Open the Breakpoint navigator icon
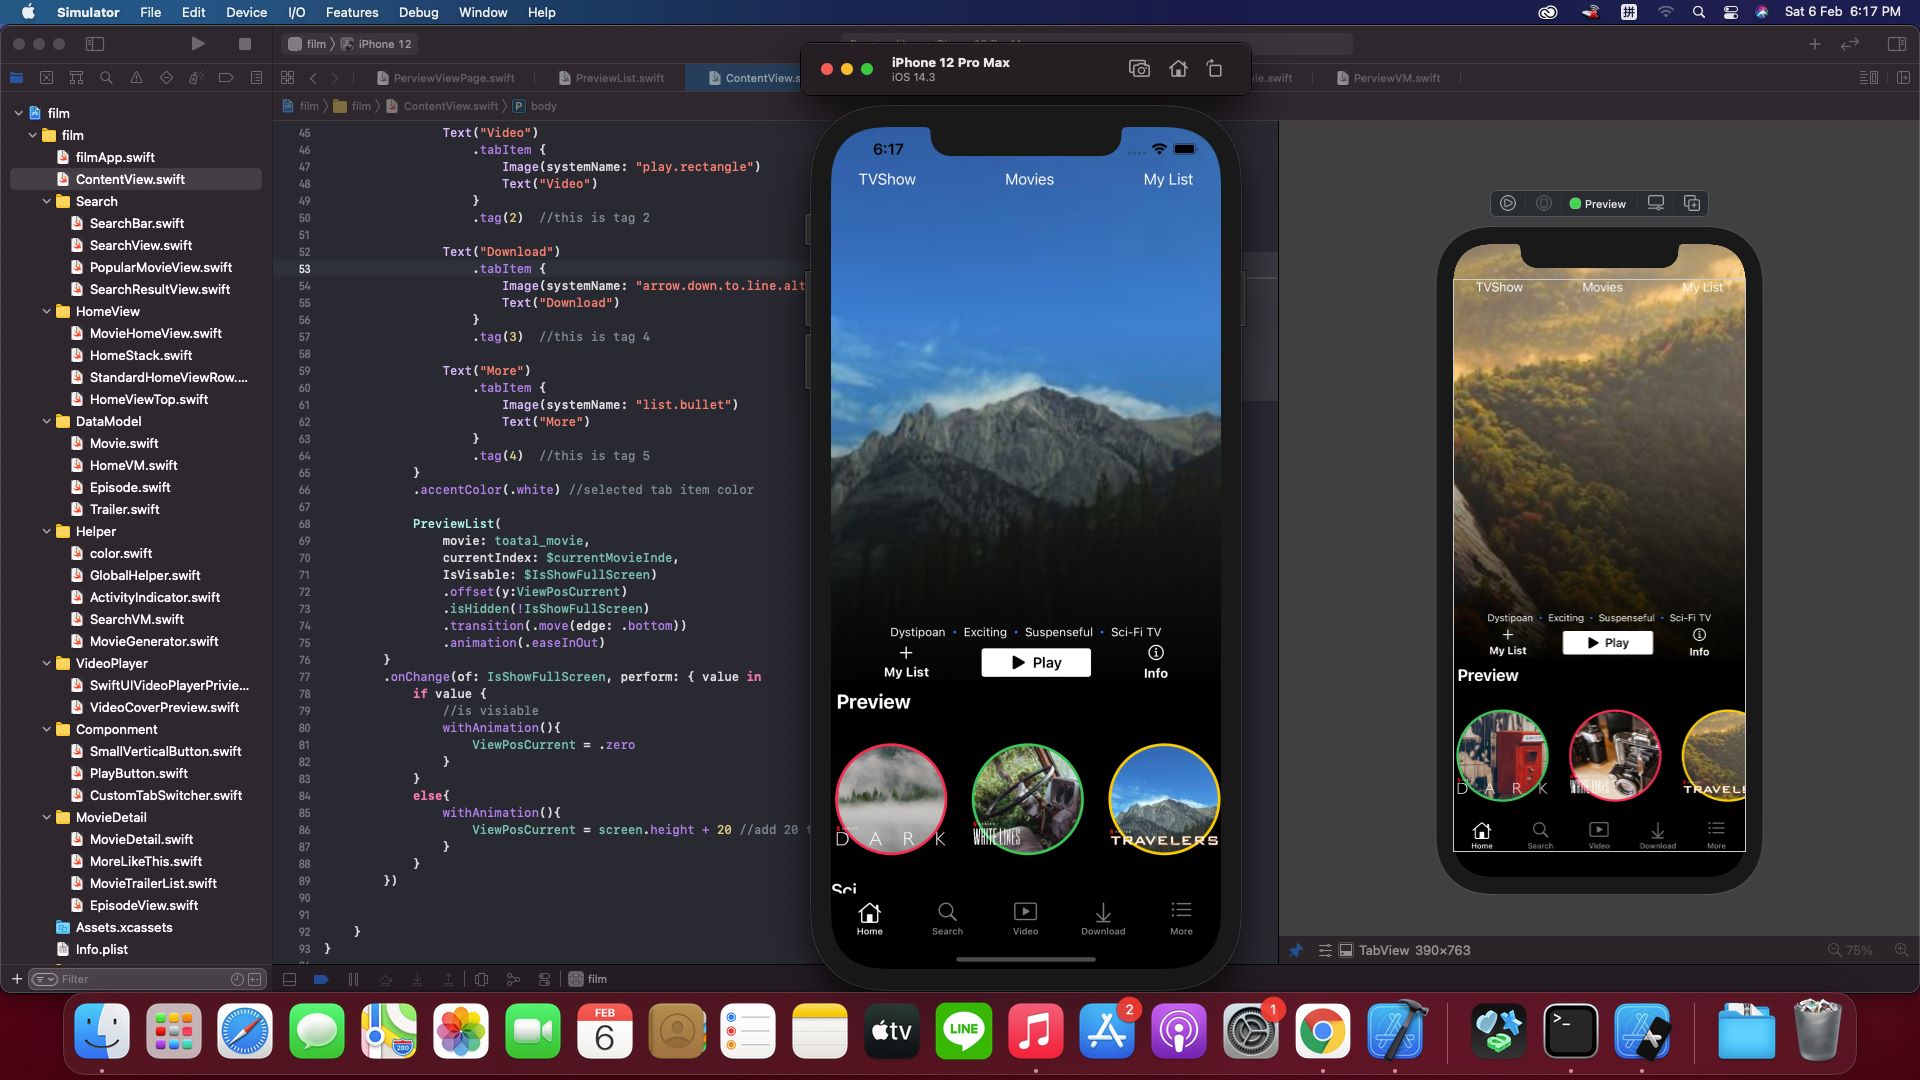 pos(226,77)
